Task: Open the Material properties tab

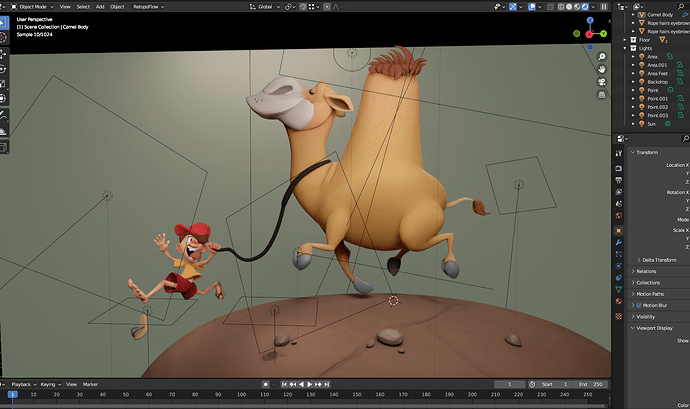Action: click(619, 301)
